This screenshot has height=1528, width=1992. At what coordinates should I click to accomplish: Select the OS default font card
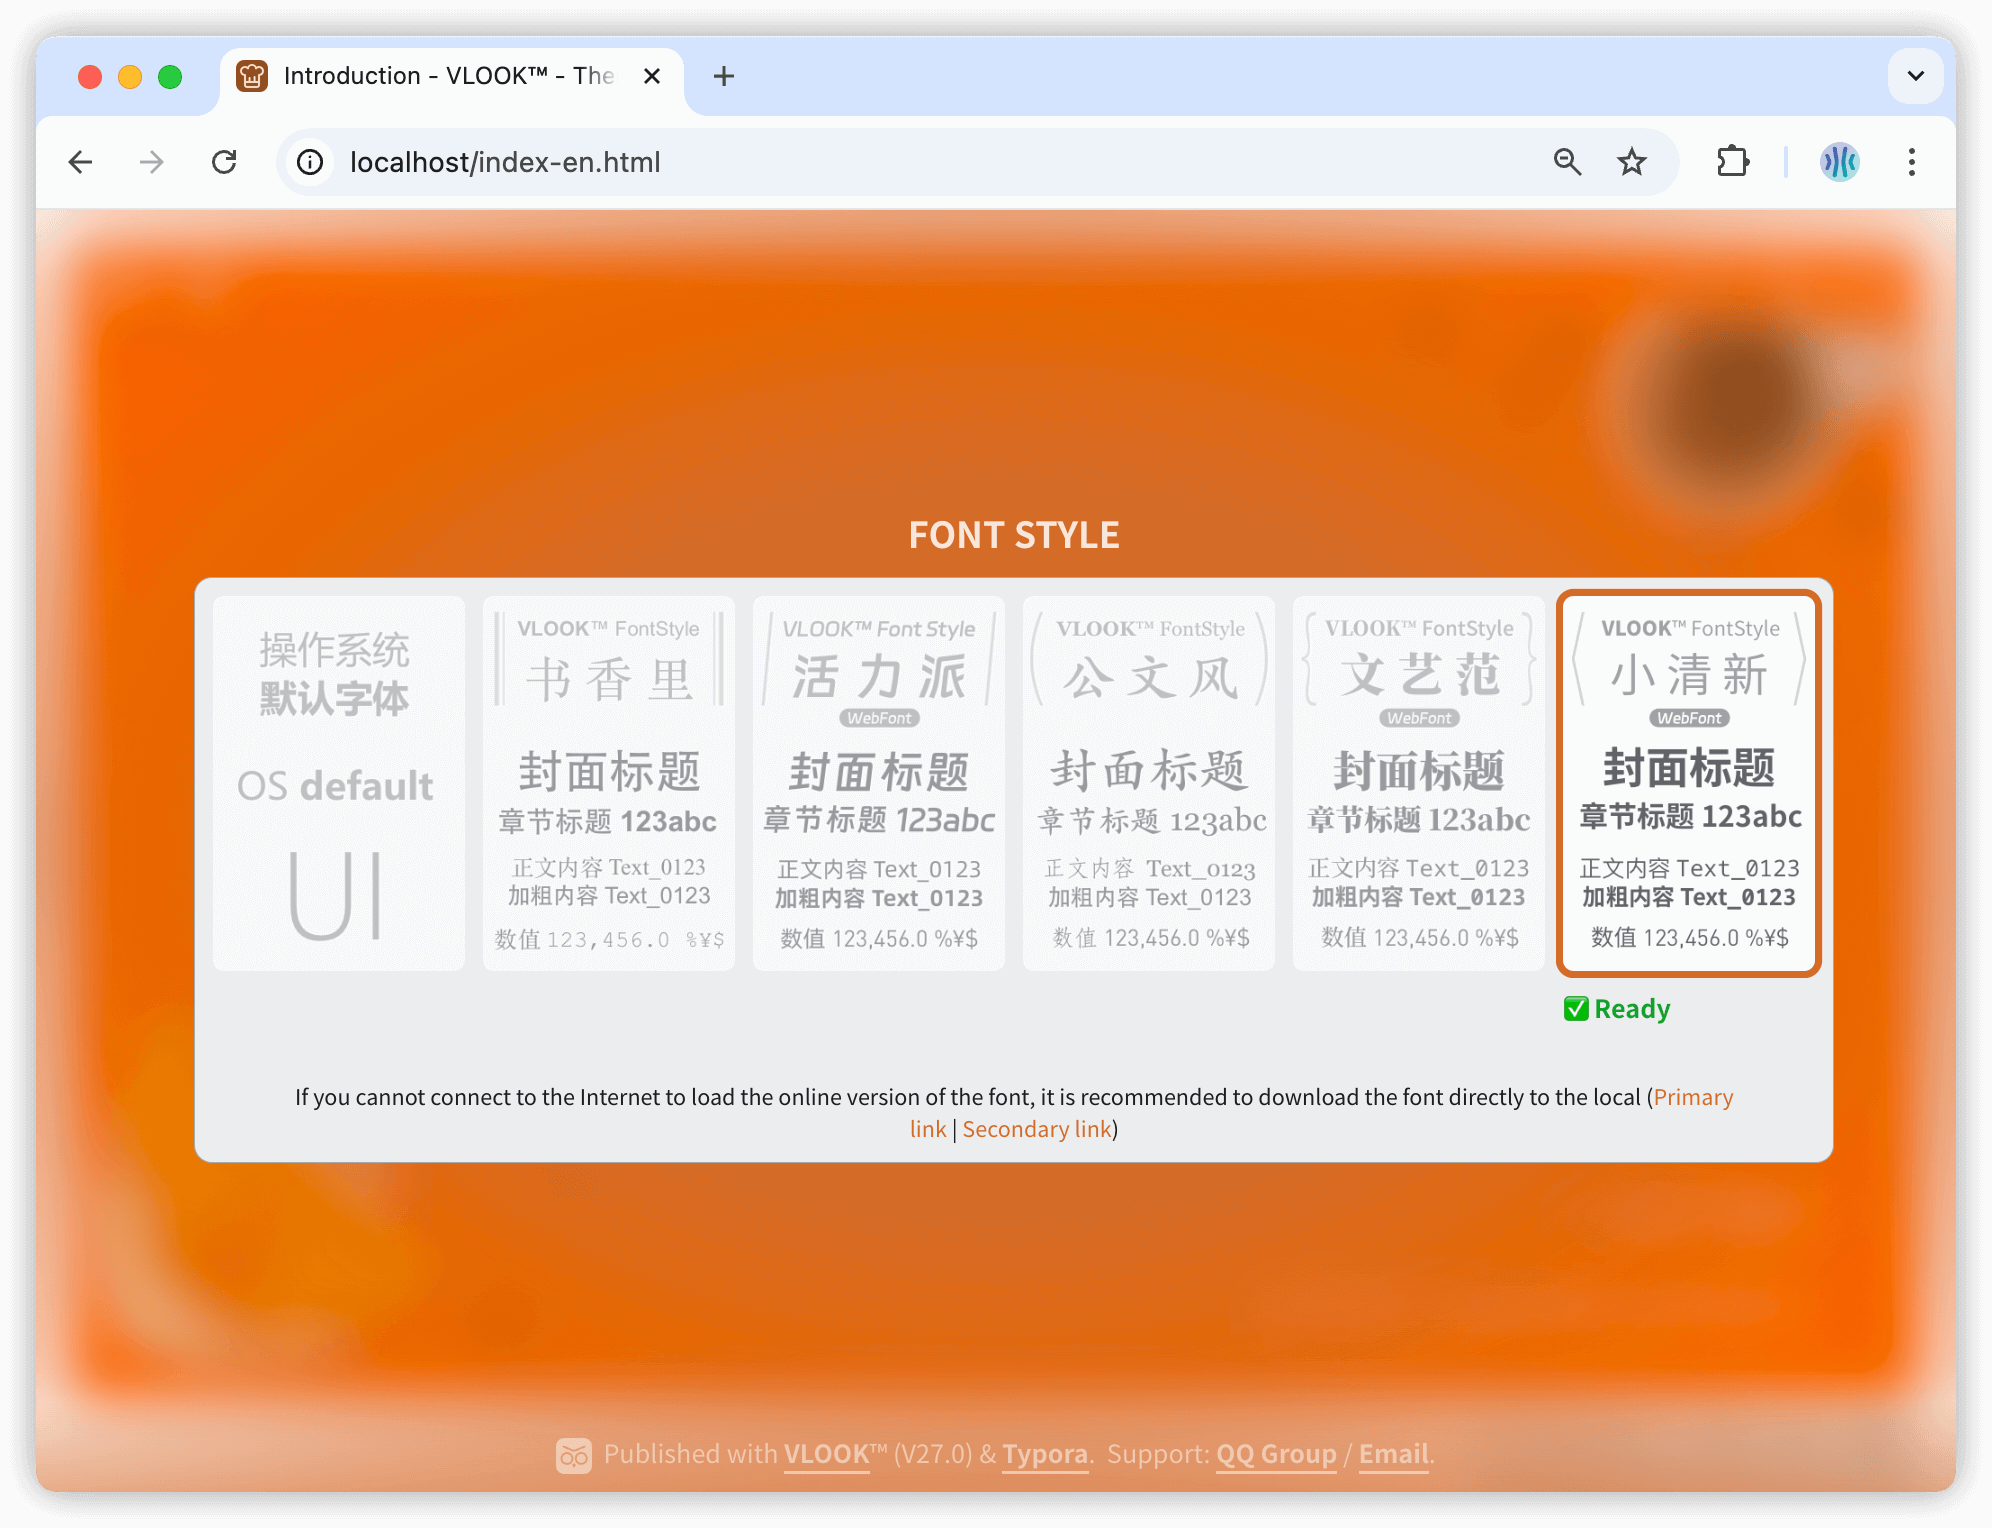[x=339, y=783]
